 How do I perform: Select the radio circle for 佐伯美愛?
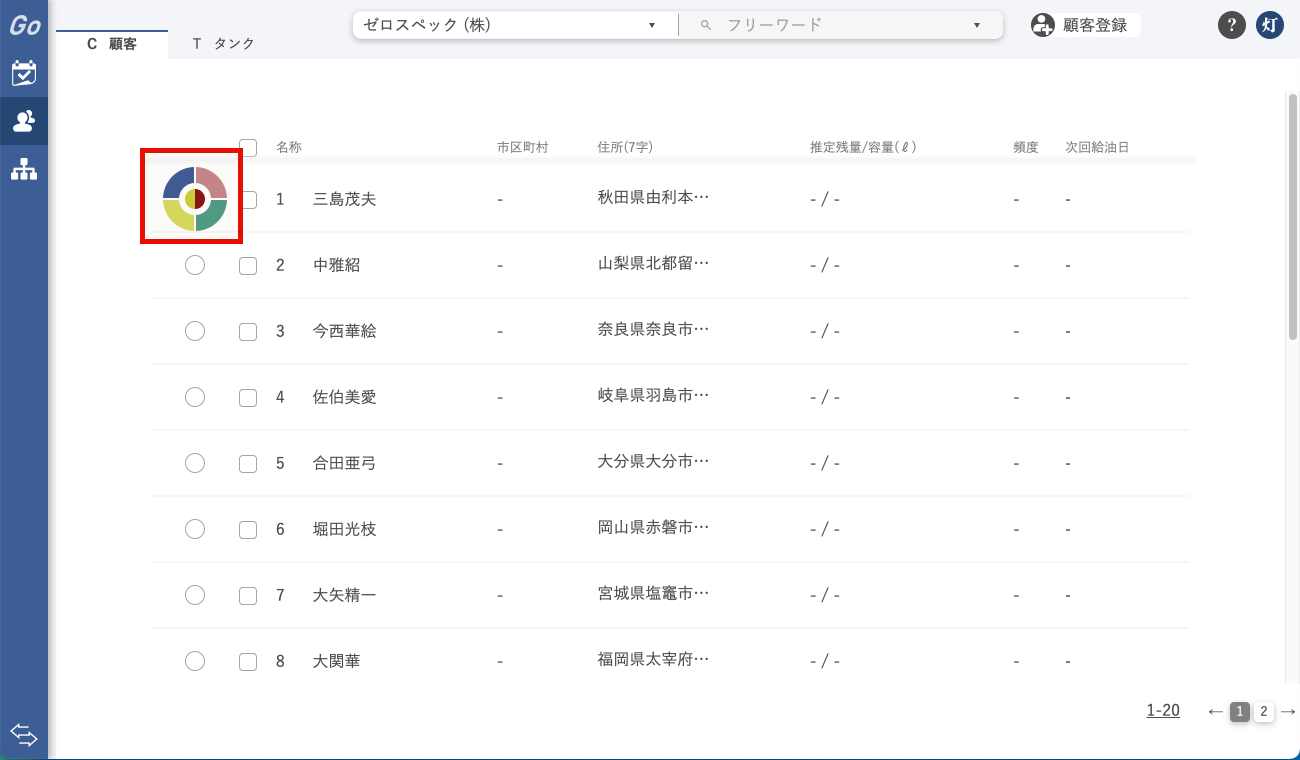tap(195, 397)
